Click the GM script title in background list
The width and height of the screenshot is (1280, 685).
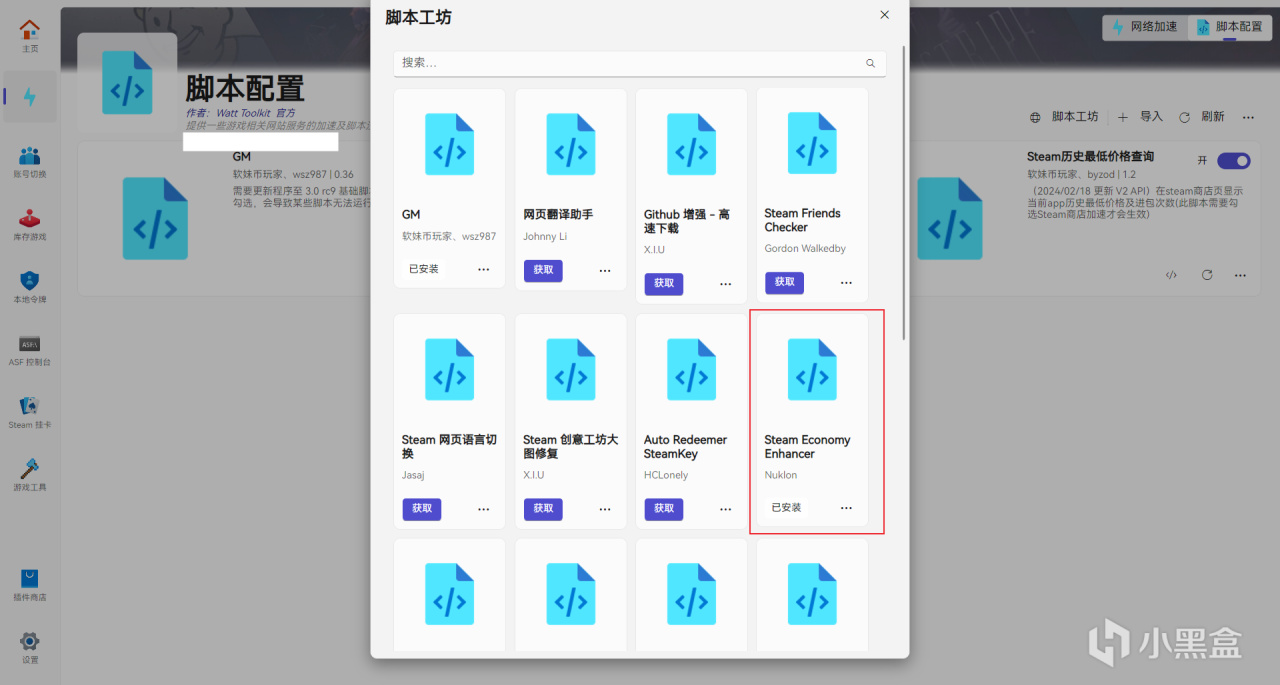tap(242, 157)
